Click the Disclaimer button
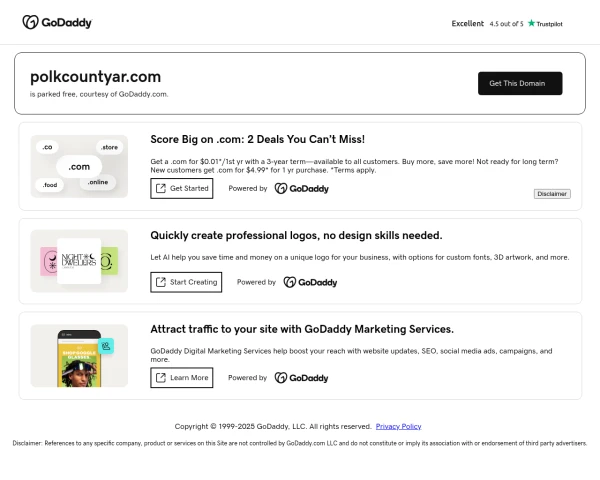Image resolution: width=600 pixels, height=480 pixels. (x=552, y=194)
